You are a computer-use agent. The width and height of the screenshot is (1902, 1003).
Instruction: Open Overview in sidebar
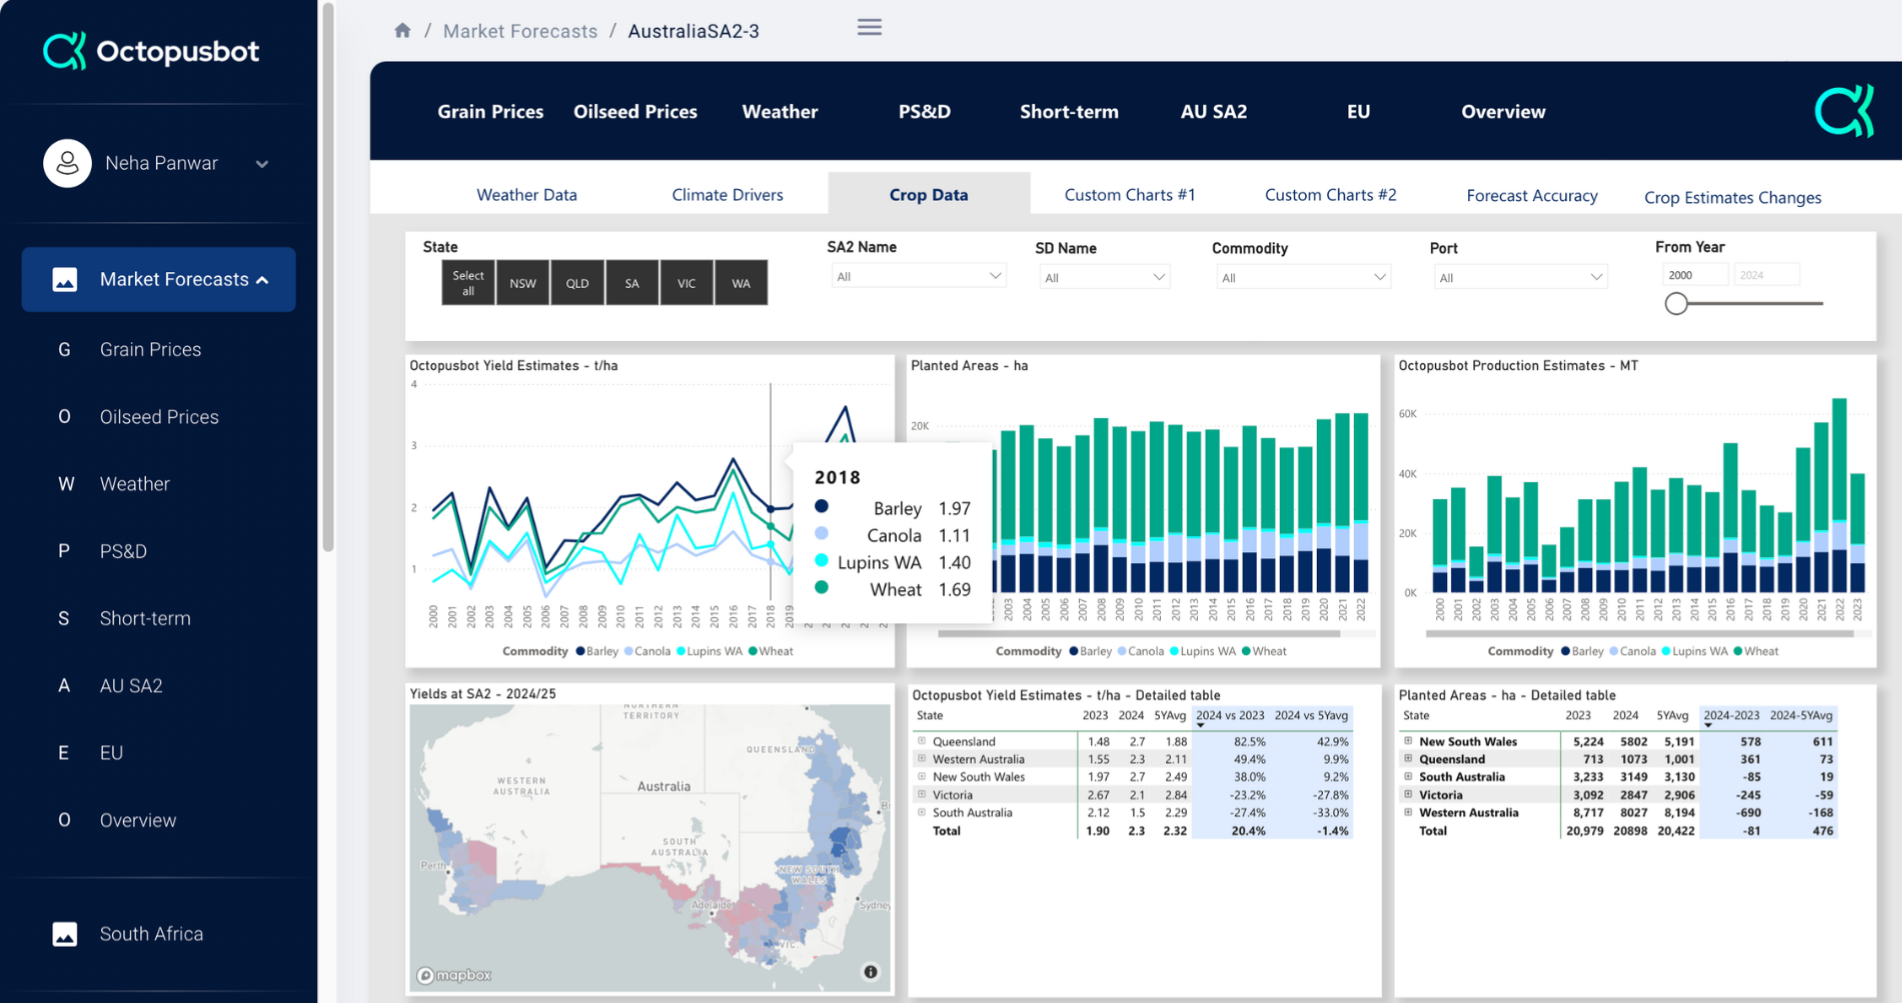click(138, 820)
